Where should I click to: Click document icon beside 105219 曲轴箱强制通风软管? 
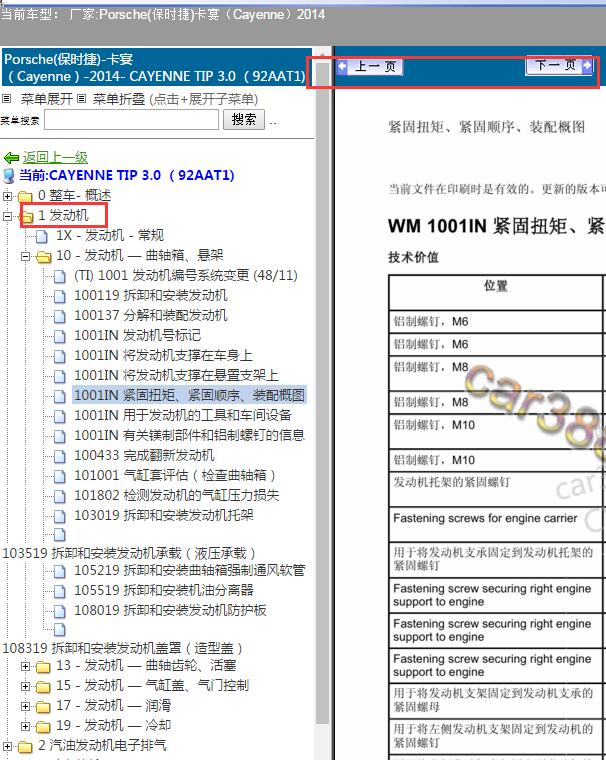click(60, 571)
